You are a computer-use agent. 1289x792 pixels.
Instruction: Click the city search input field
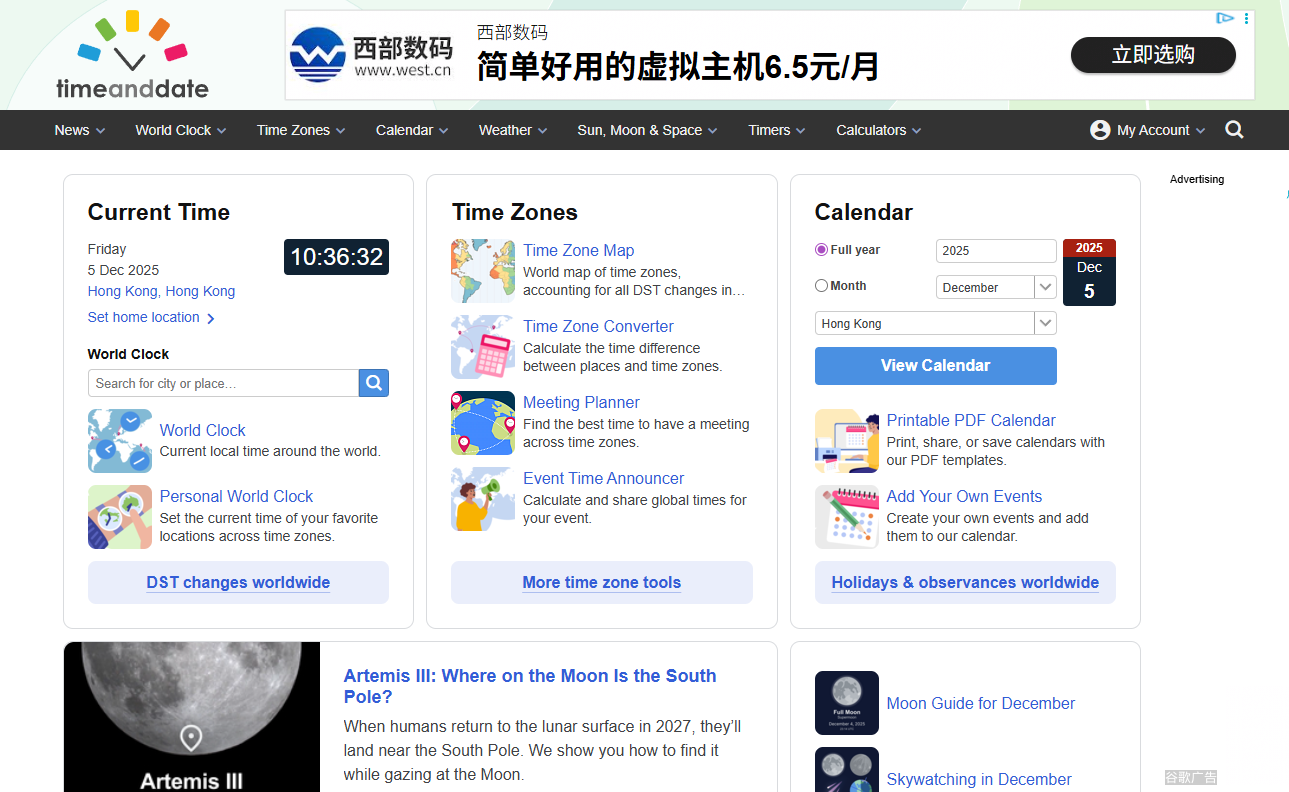[223, 383]
